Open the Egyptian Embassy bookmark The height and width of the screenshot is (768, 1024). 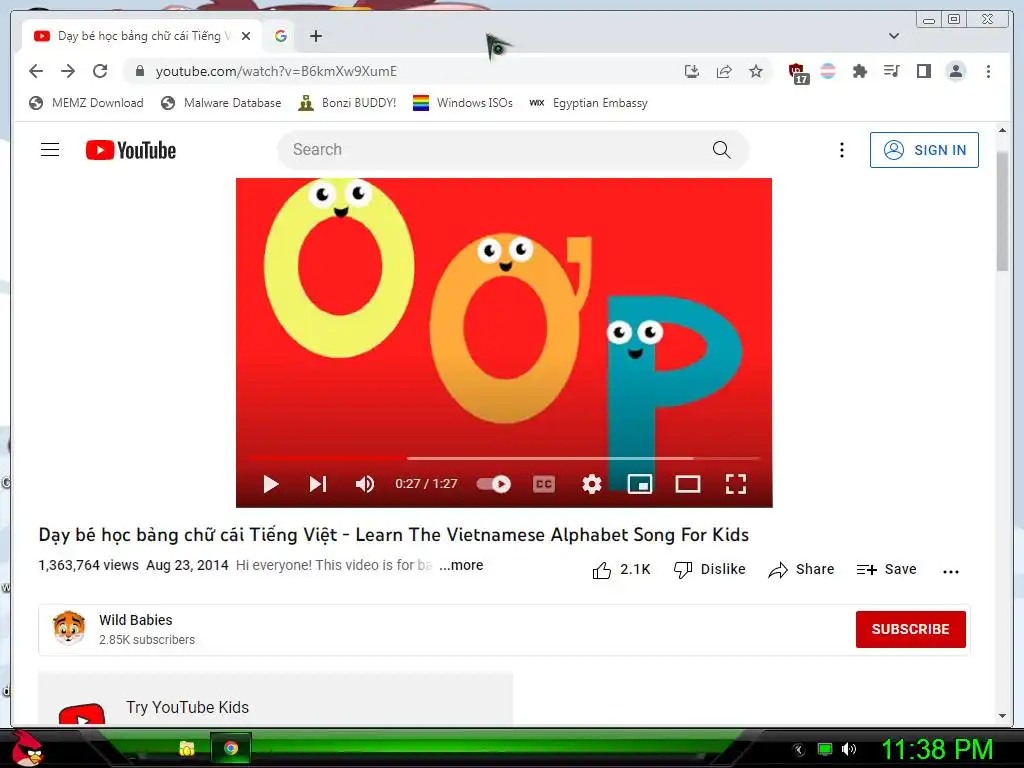(588, 103)
